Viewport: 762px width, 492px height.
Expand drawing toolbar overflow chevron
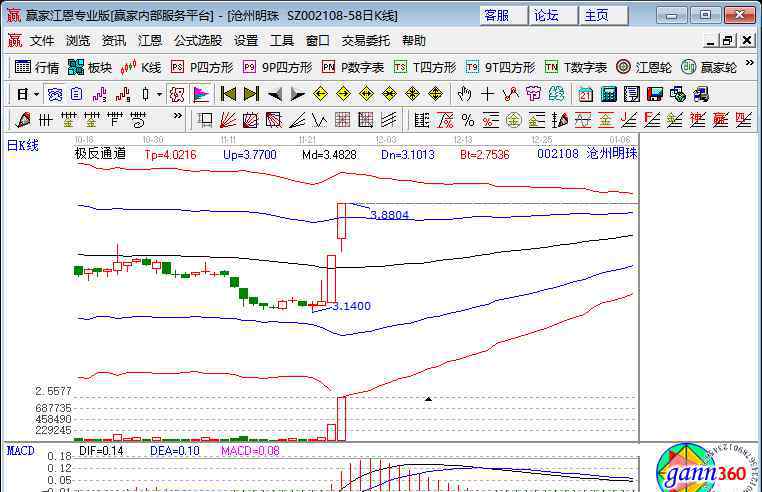tap(177, 116)
